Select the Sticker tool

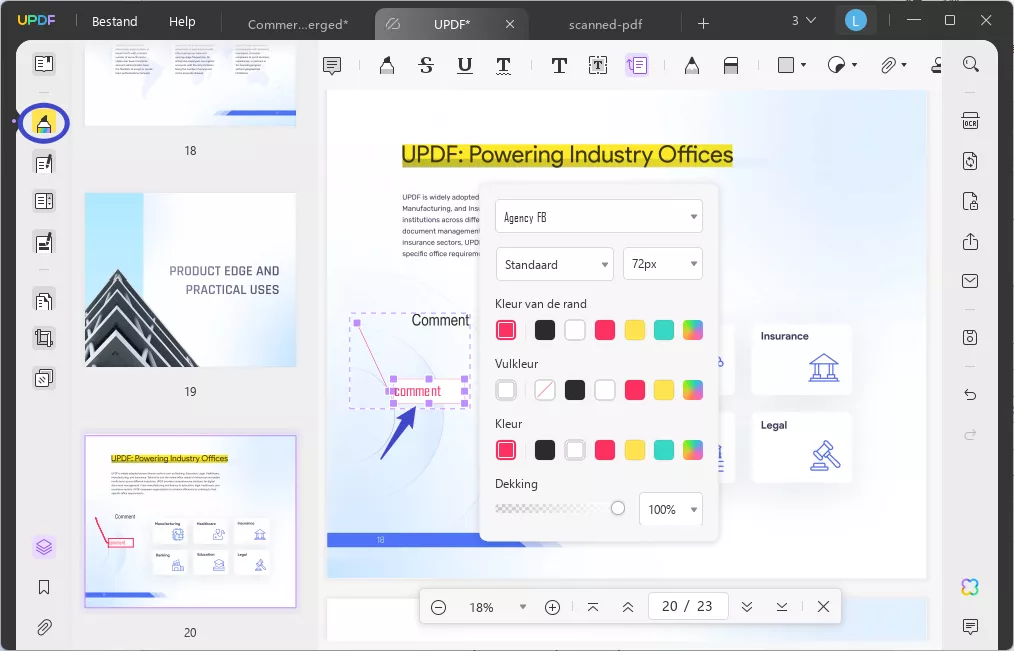tap(836, 65)
